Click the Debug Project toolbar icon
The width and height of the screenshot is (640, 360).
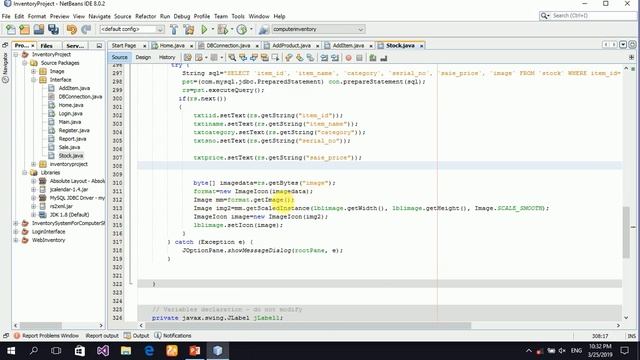tap(223, 29)
